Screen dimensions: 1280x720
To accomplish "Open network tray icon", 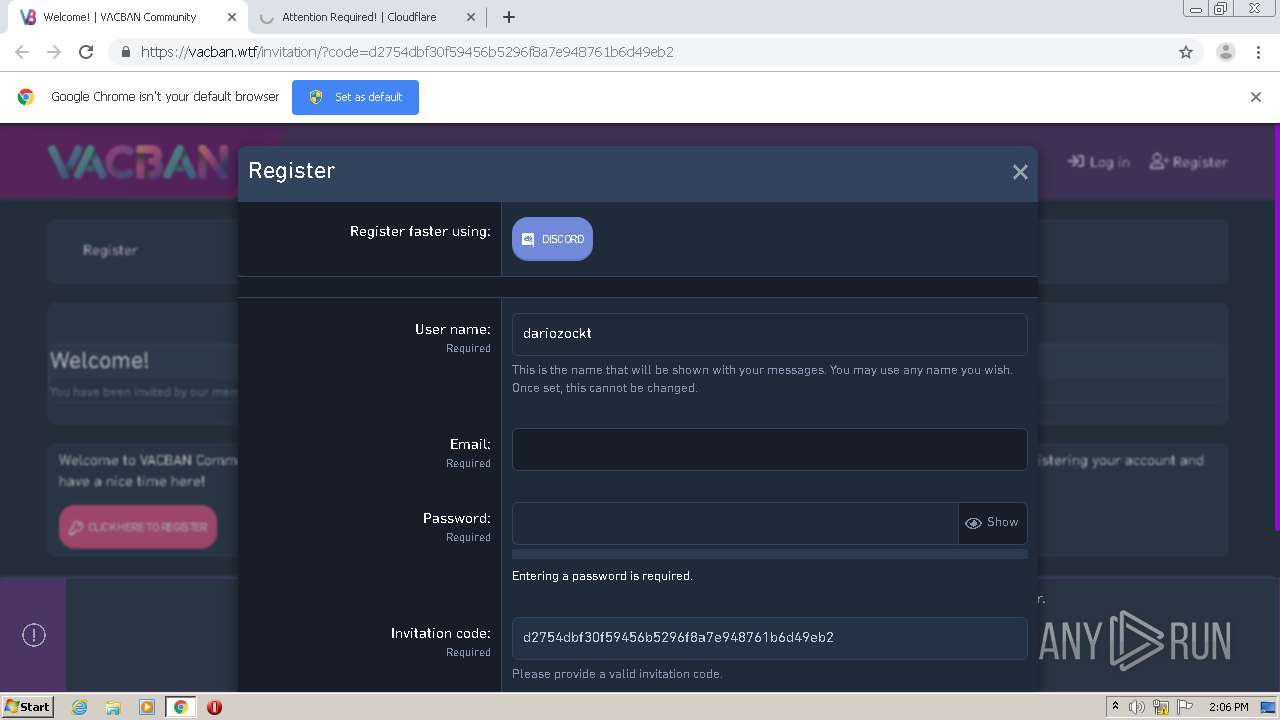I will point(1160,707).
